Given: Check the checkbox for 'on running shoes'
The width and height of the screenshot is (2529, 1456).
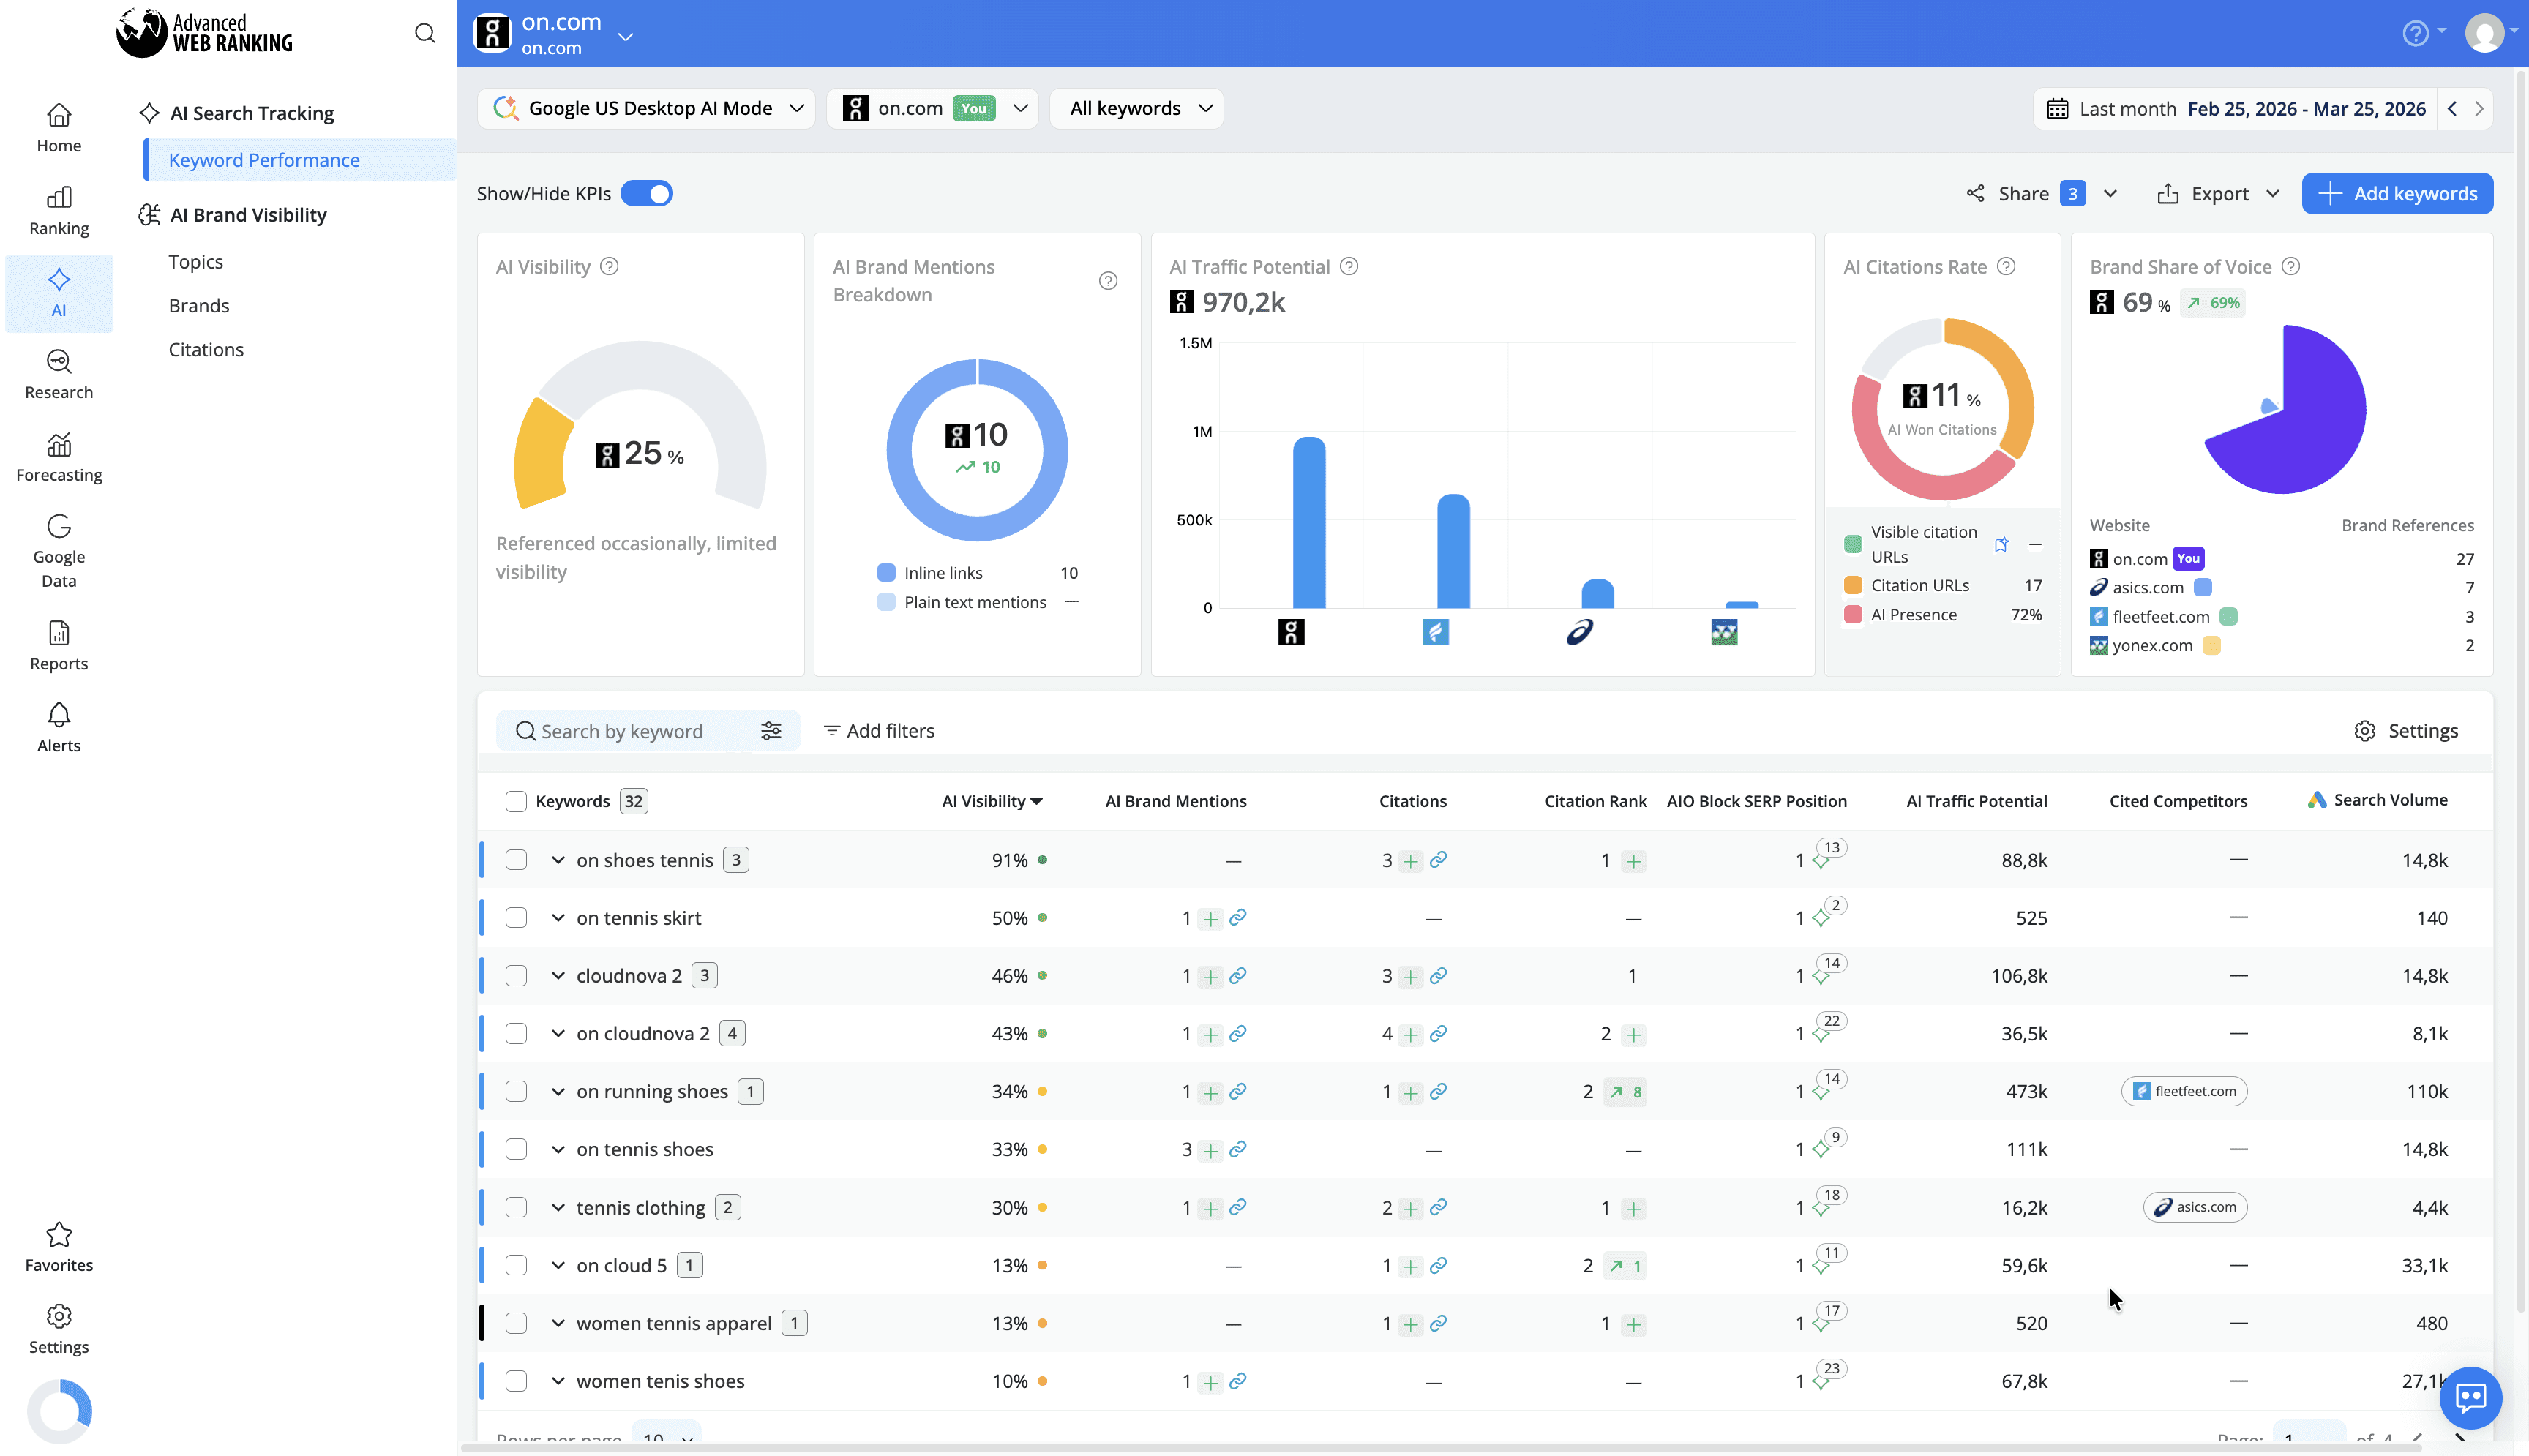Looking at the screenshot, I should [516, 1091].
